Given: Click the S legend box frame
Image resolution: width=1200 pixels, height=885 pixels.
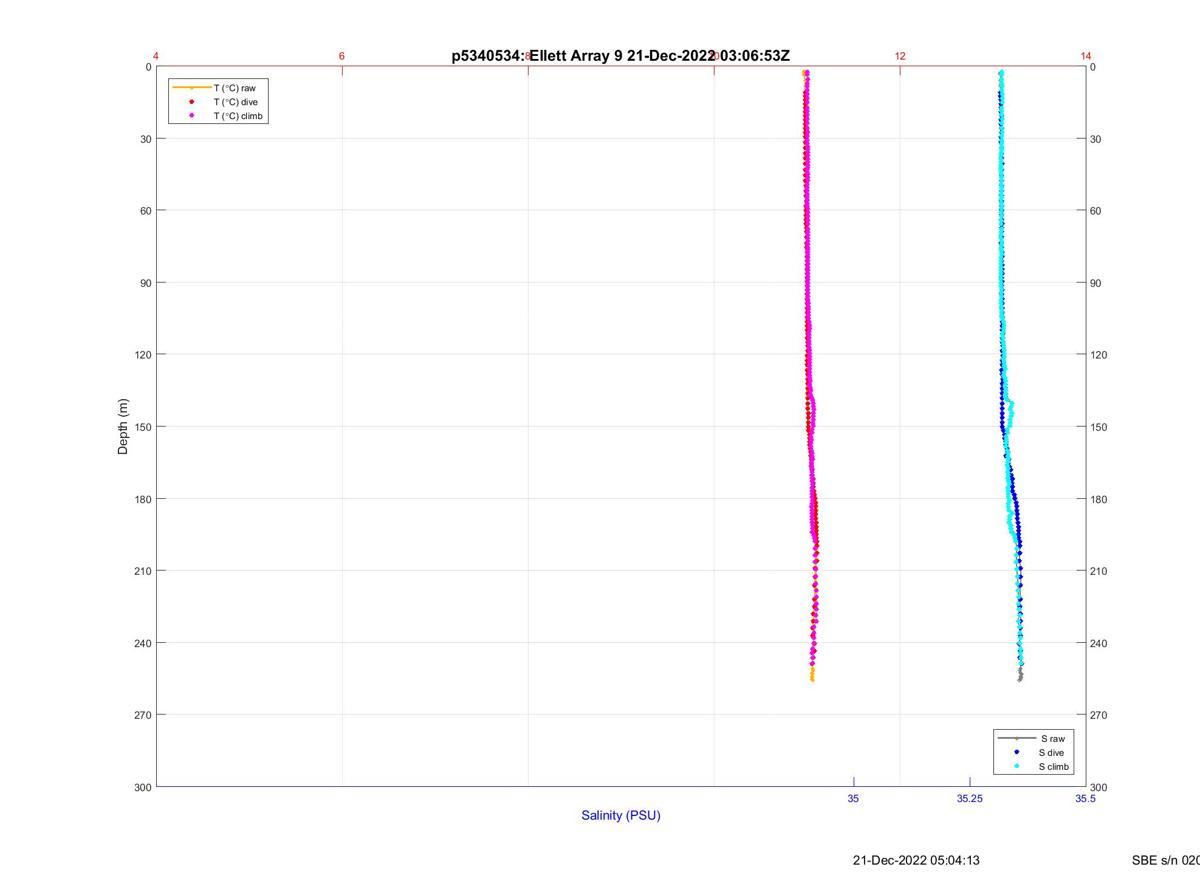Looking at the screenshot, I should 1034,752.
